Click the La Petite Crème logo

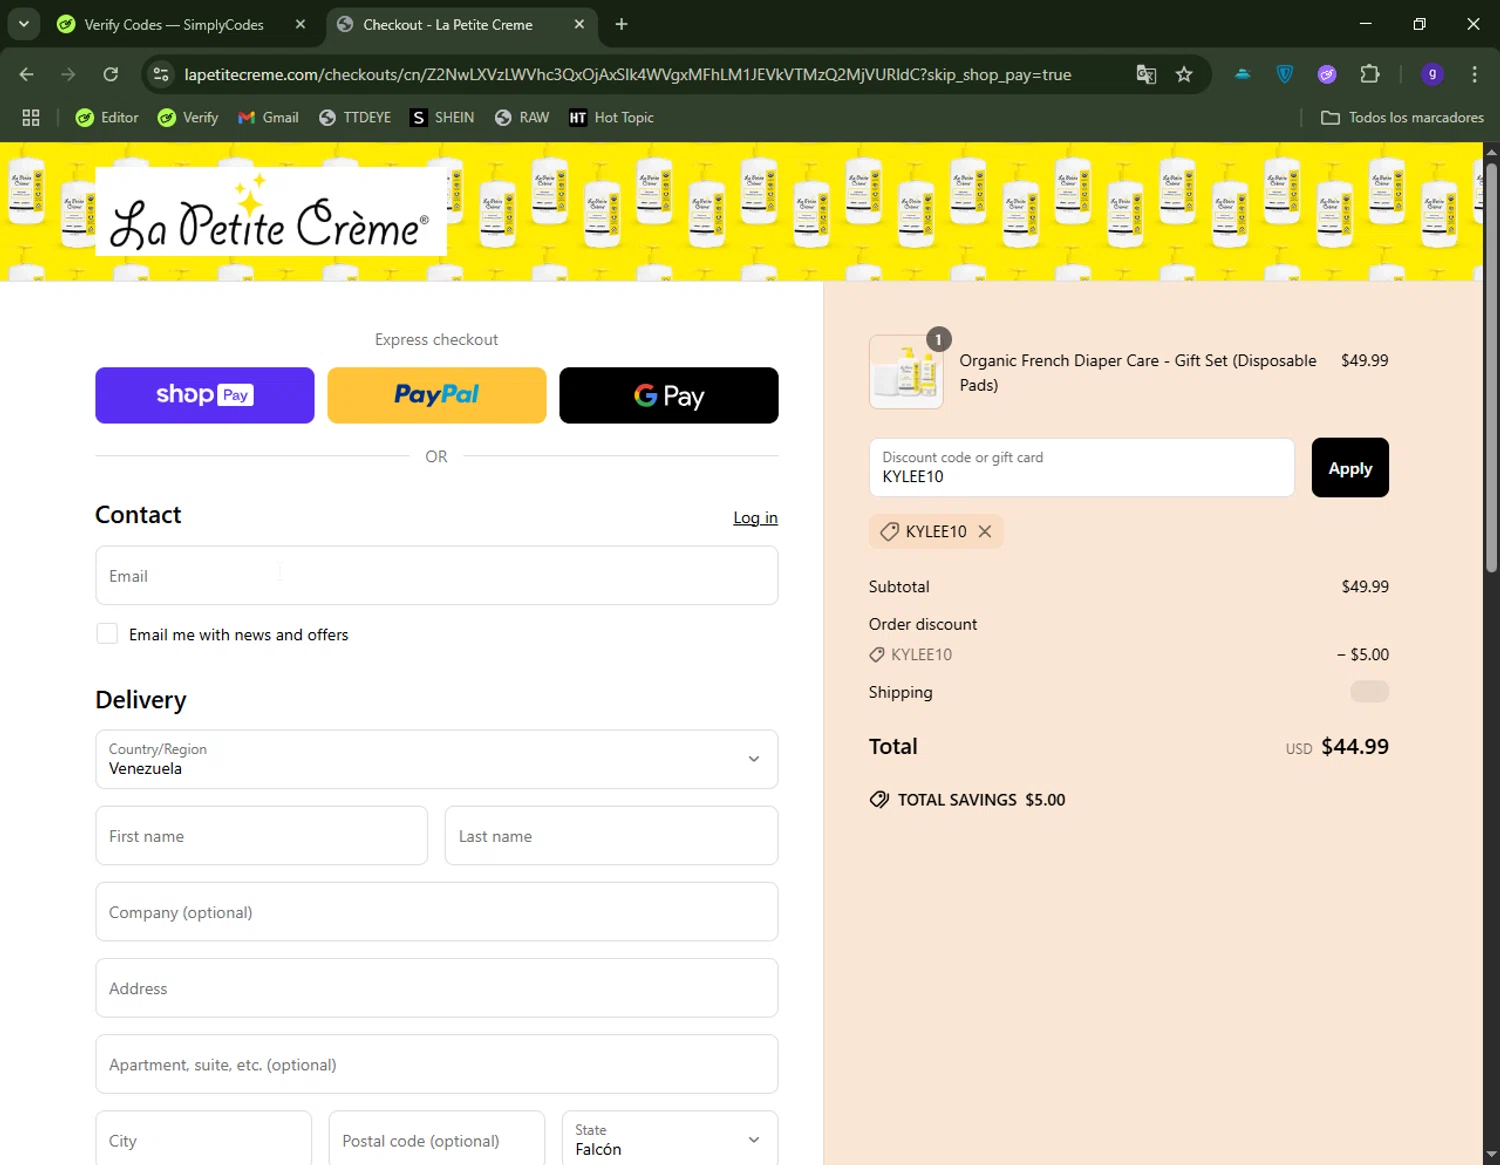click(270, 211)
